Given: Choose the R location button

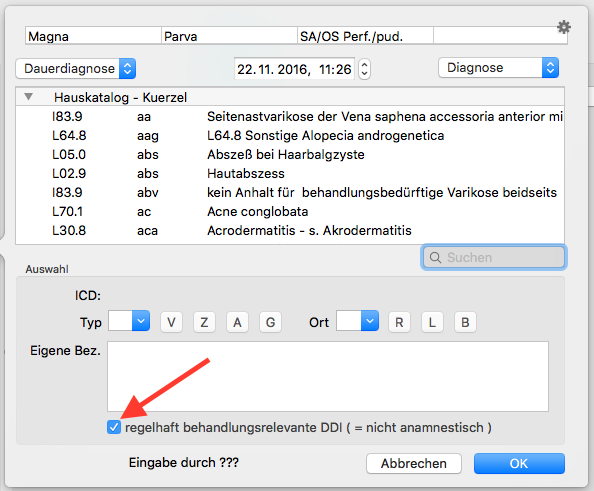Looking at the screenshot, I should [399, 322].
